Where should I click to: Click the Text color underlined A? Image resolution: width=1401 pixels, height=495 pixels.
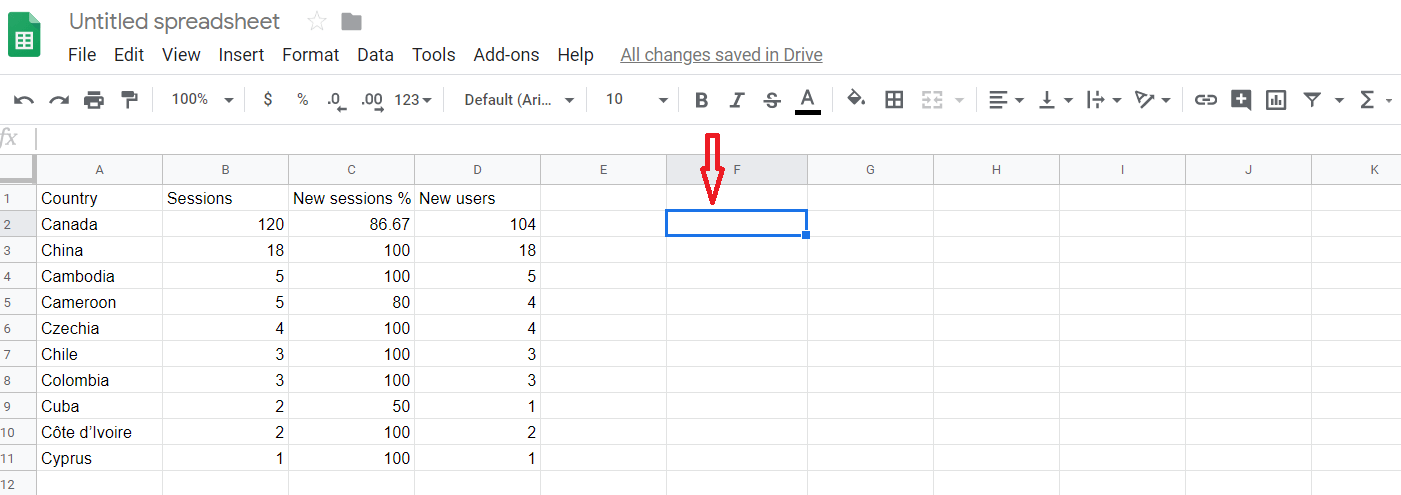click(808, 100)
